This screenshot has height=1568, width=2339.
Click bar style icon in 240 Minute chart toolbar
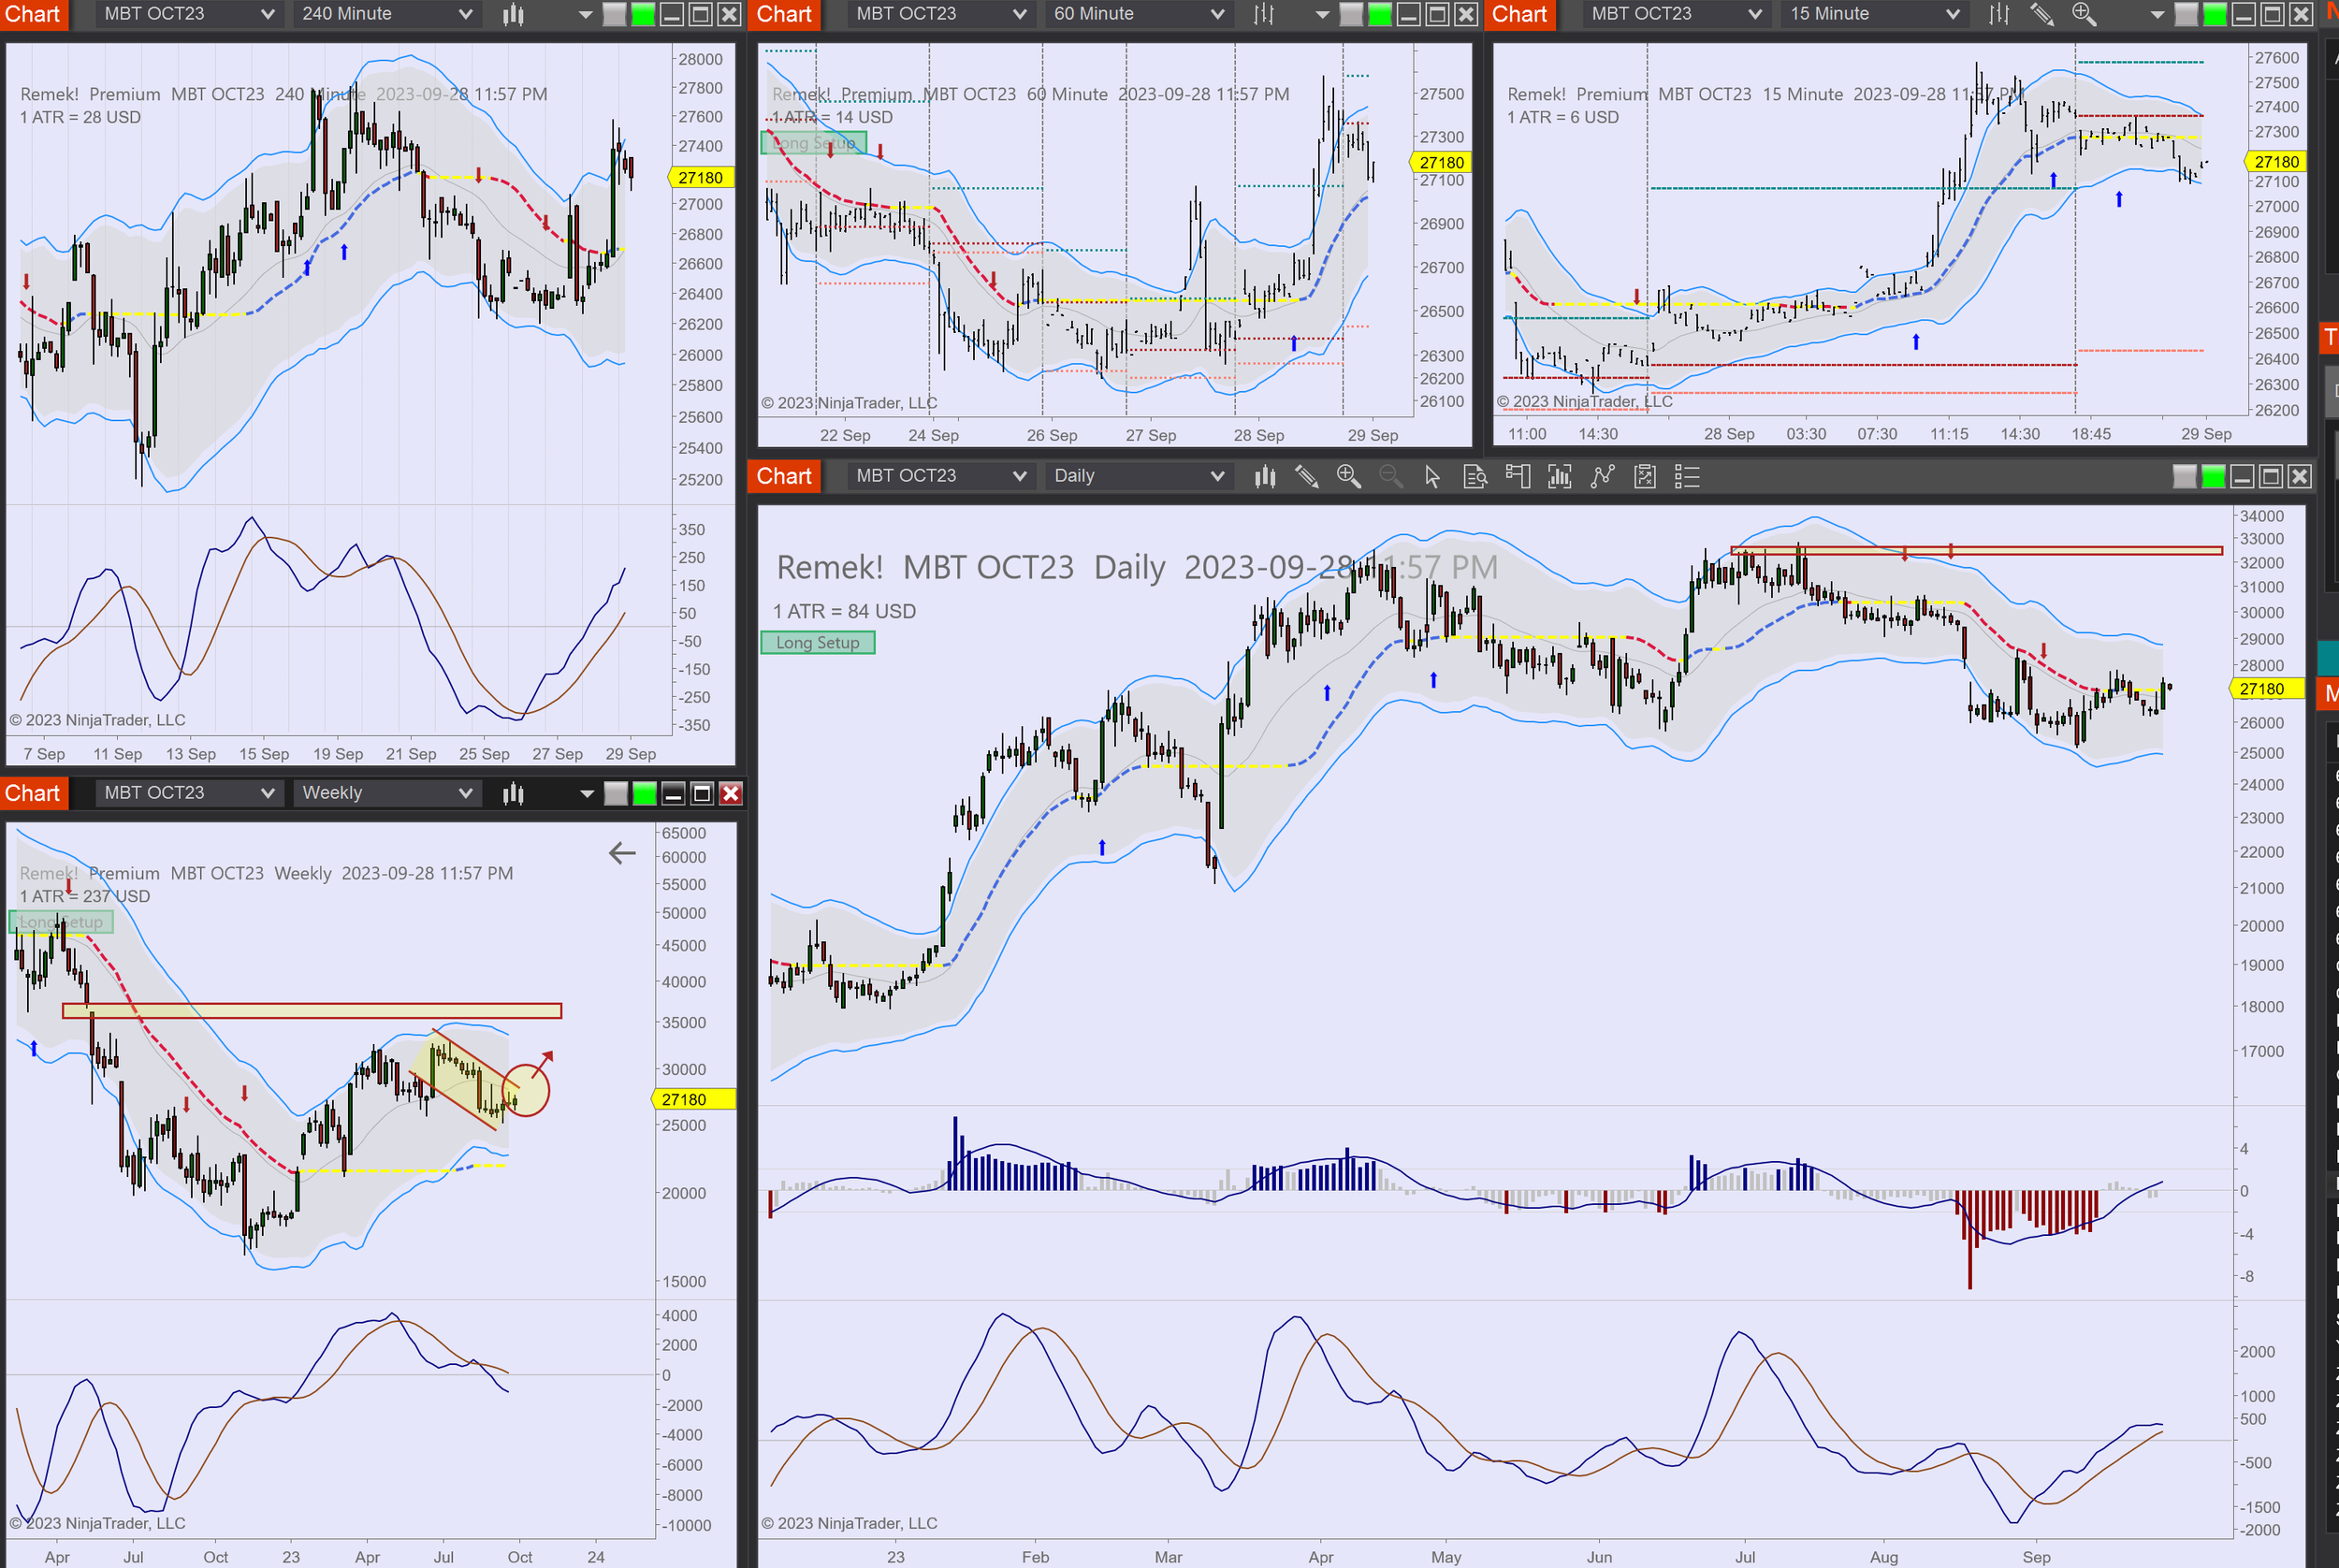click(513, 14)
